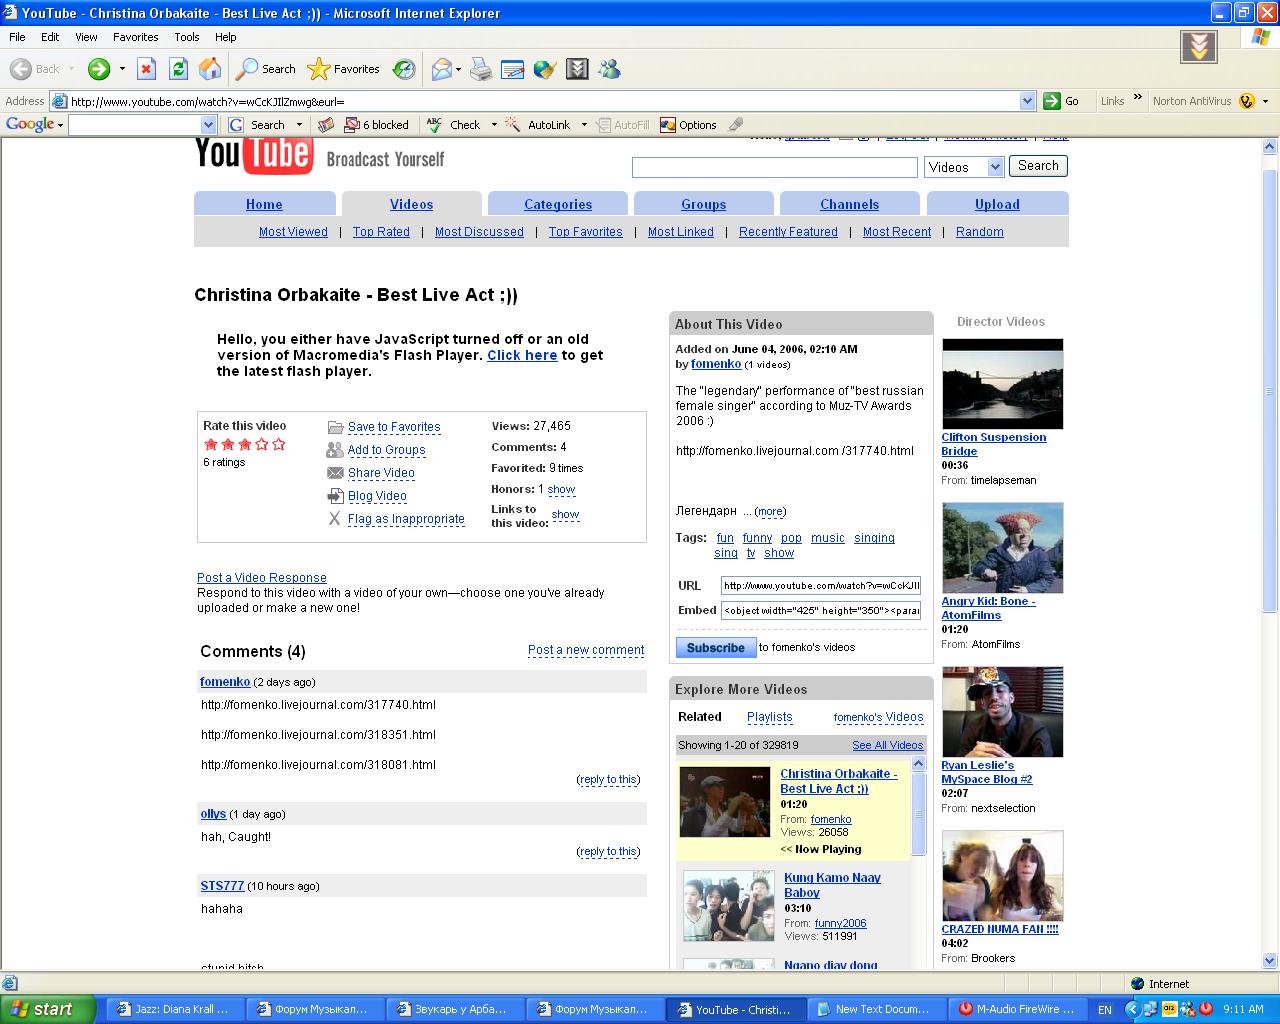Image resolution: width=1280 pixels, height=1024 pixels.
Task: Open the Forward button history dropdown arrow
Action: (x=122, y=69)
